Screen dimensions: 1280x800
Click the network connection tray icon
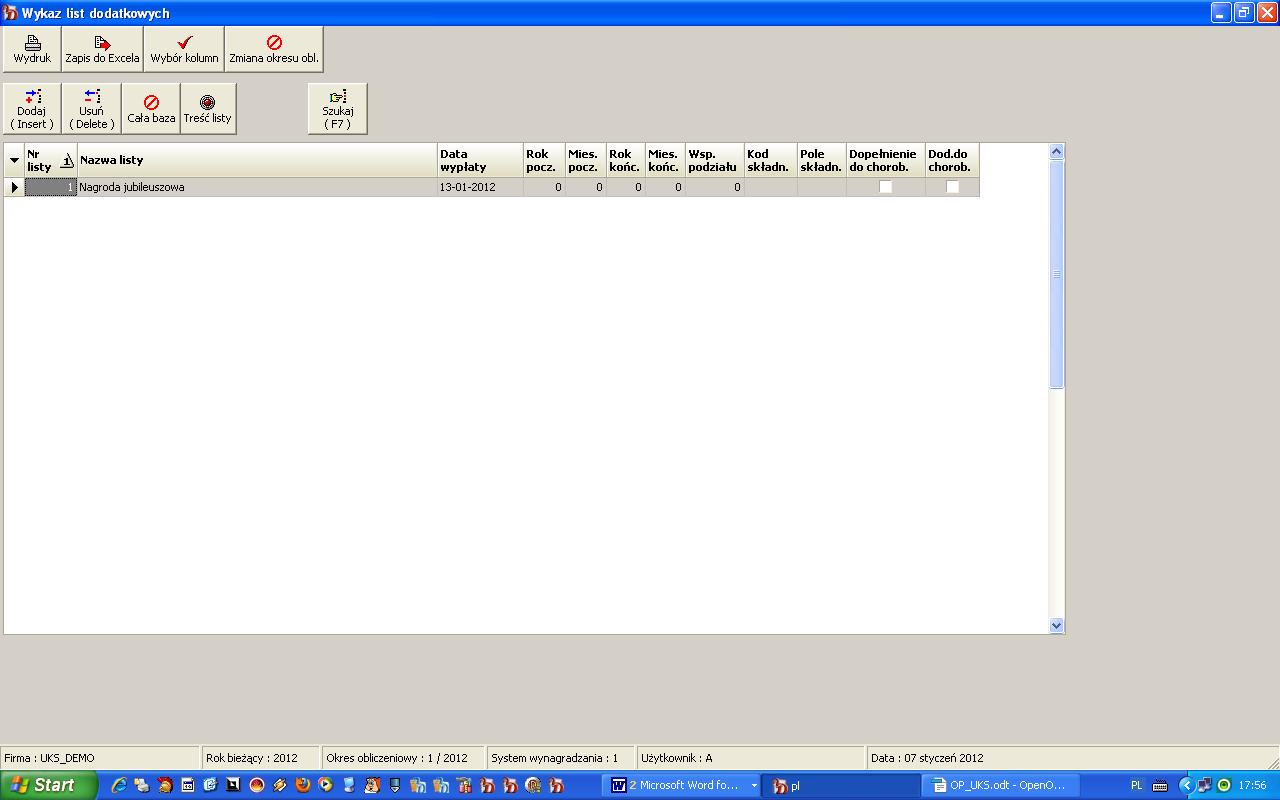[1205, 786]
